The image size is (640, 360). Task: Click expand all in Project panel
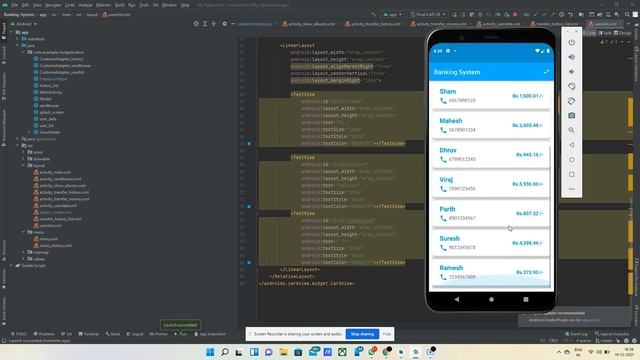coord(205,24)
